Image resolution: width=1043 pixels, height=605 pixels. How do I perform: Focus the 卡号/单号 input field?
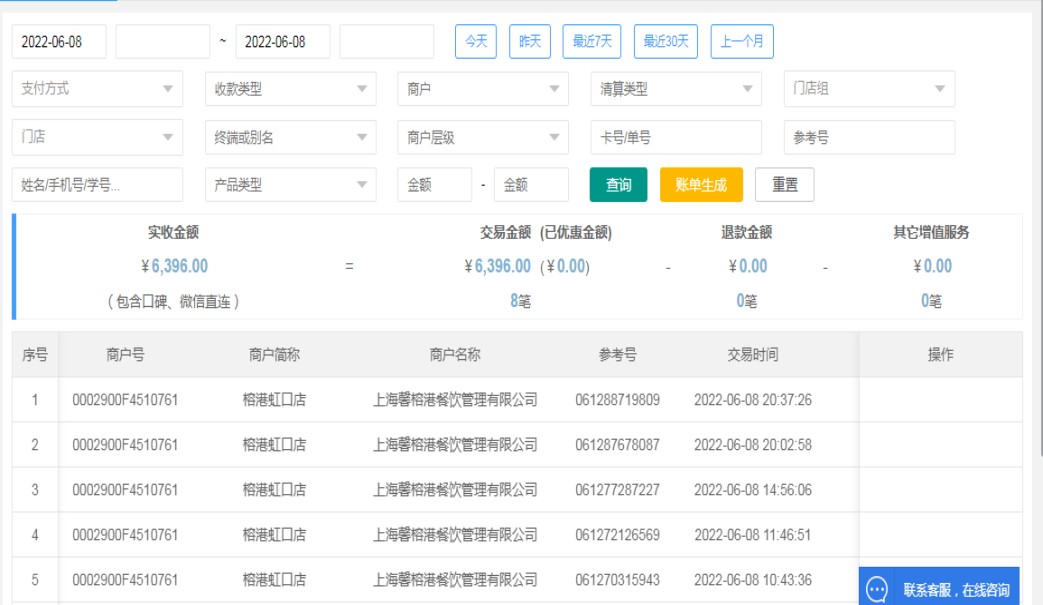(675, 138)
